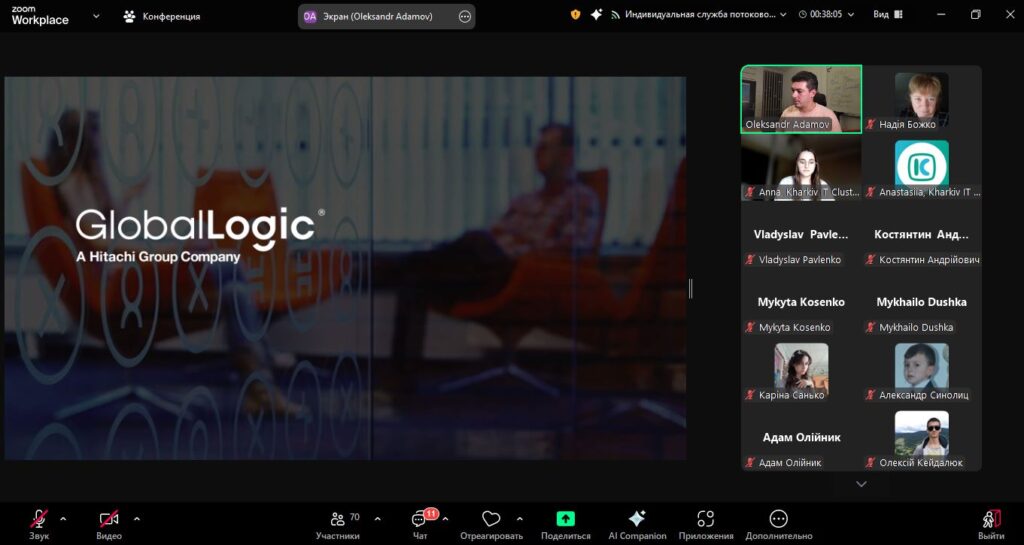Open the Приложения apps icon
1024x545 pixels.
pos(705,525)
